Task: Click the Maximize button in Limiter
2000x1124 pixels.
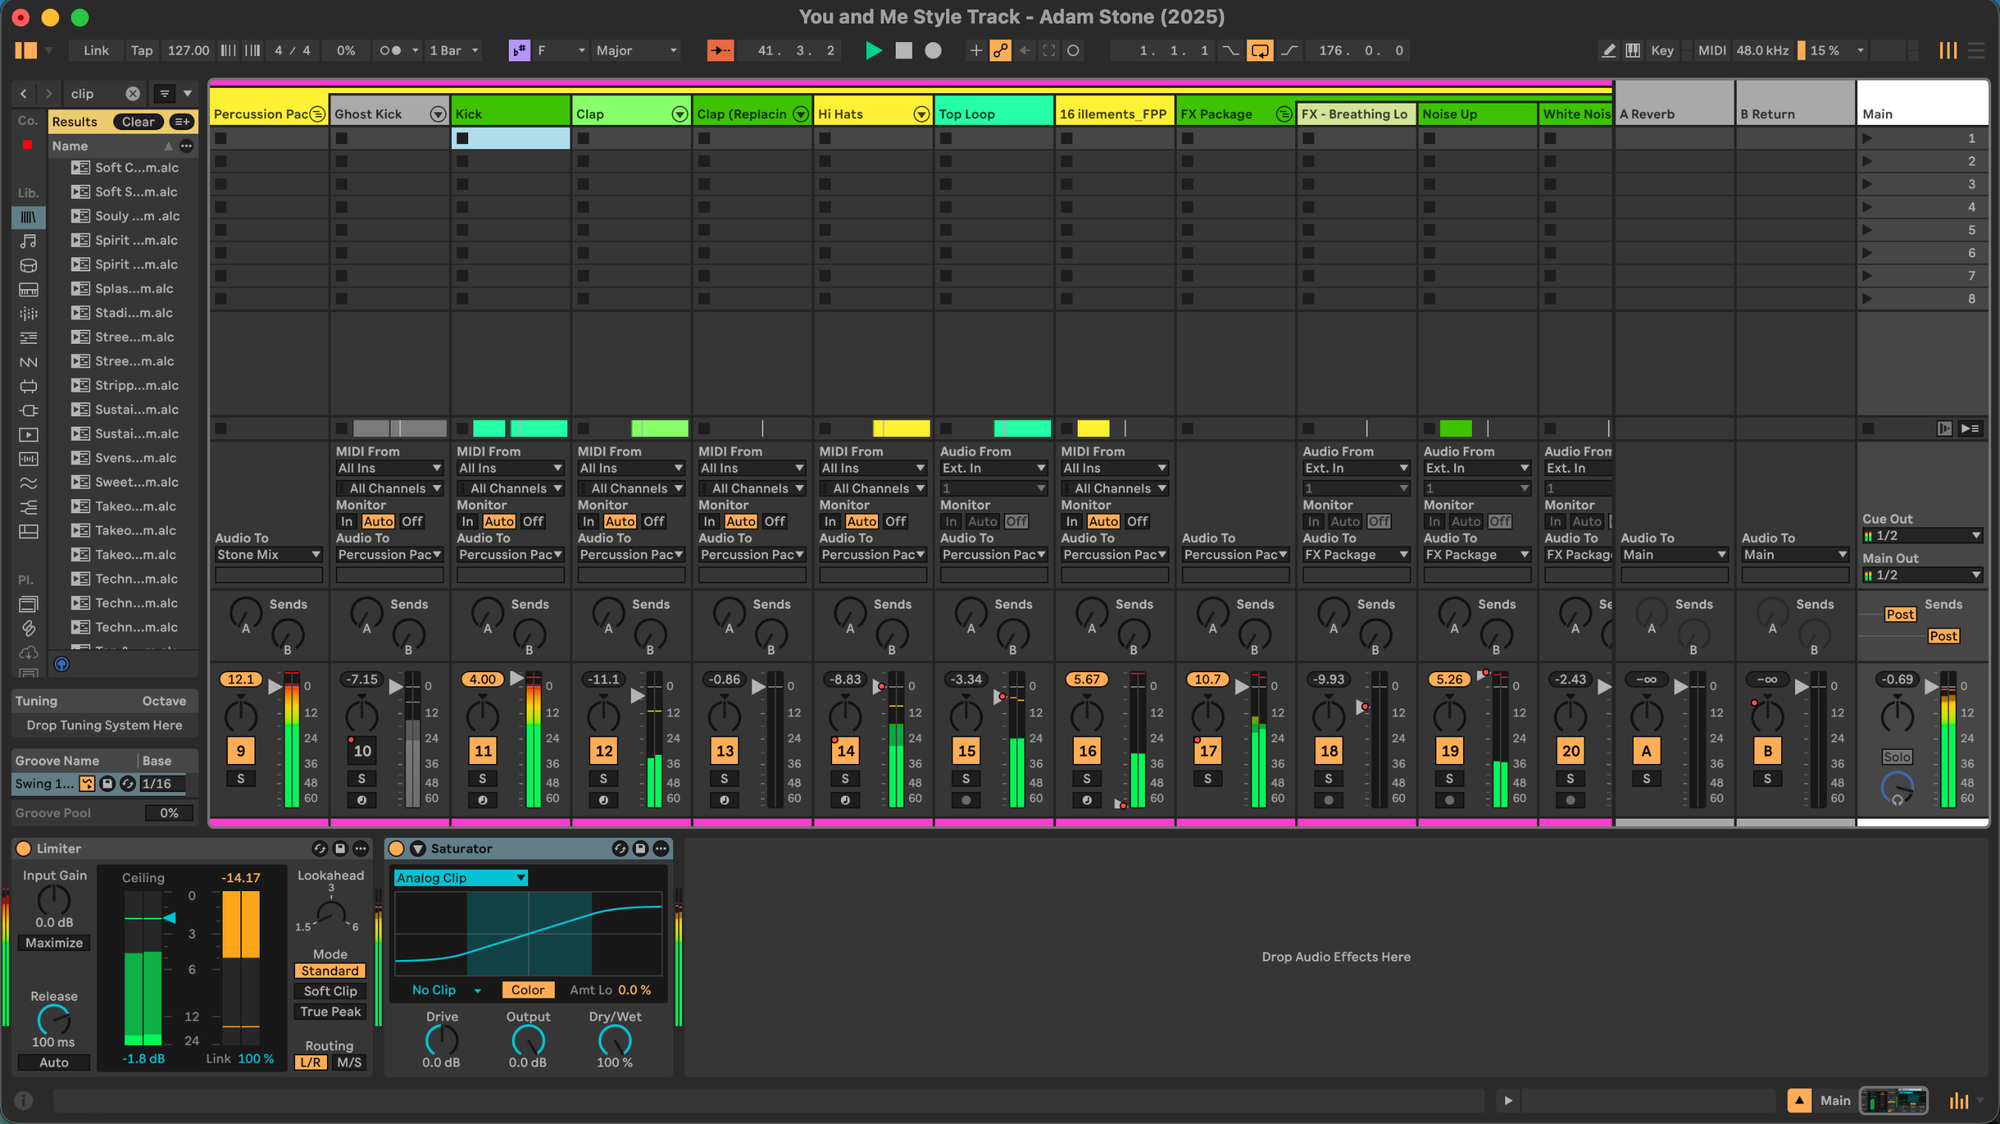Action: [x=54, y=943]
